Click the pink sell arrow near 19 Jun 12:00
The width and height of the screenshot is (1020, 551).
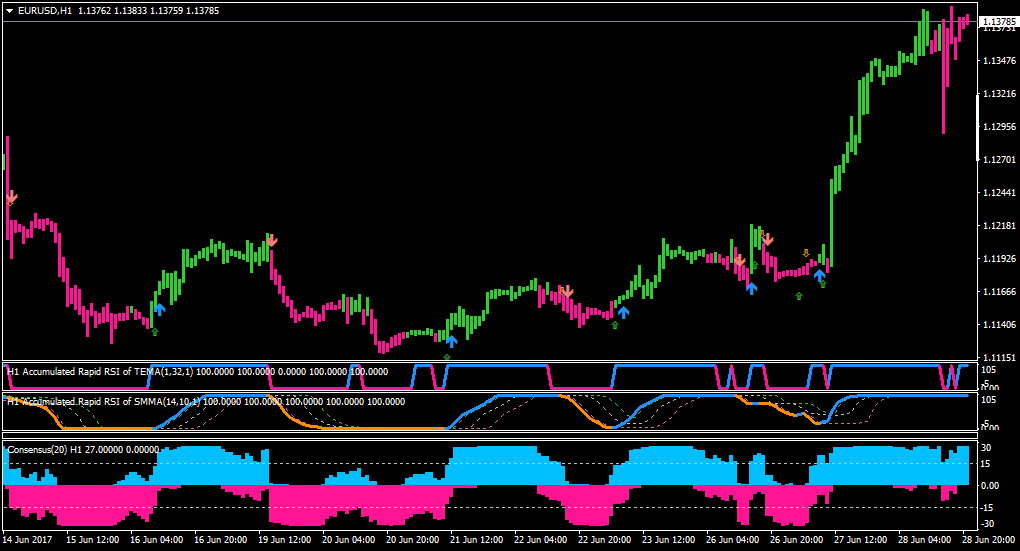coord(271,240)
